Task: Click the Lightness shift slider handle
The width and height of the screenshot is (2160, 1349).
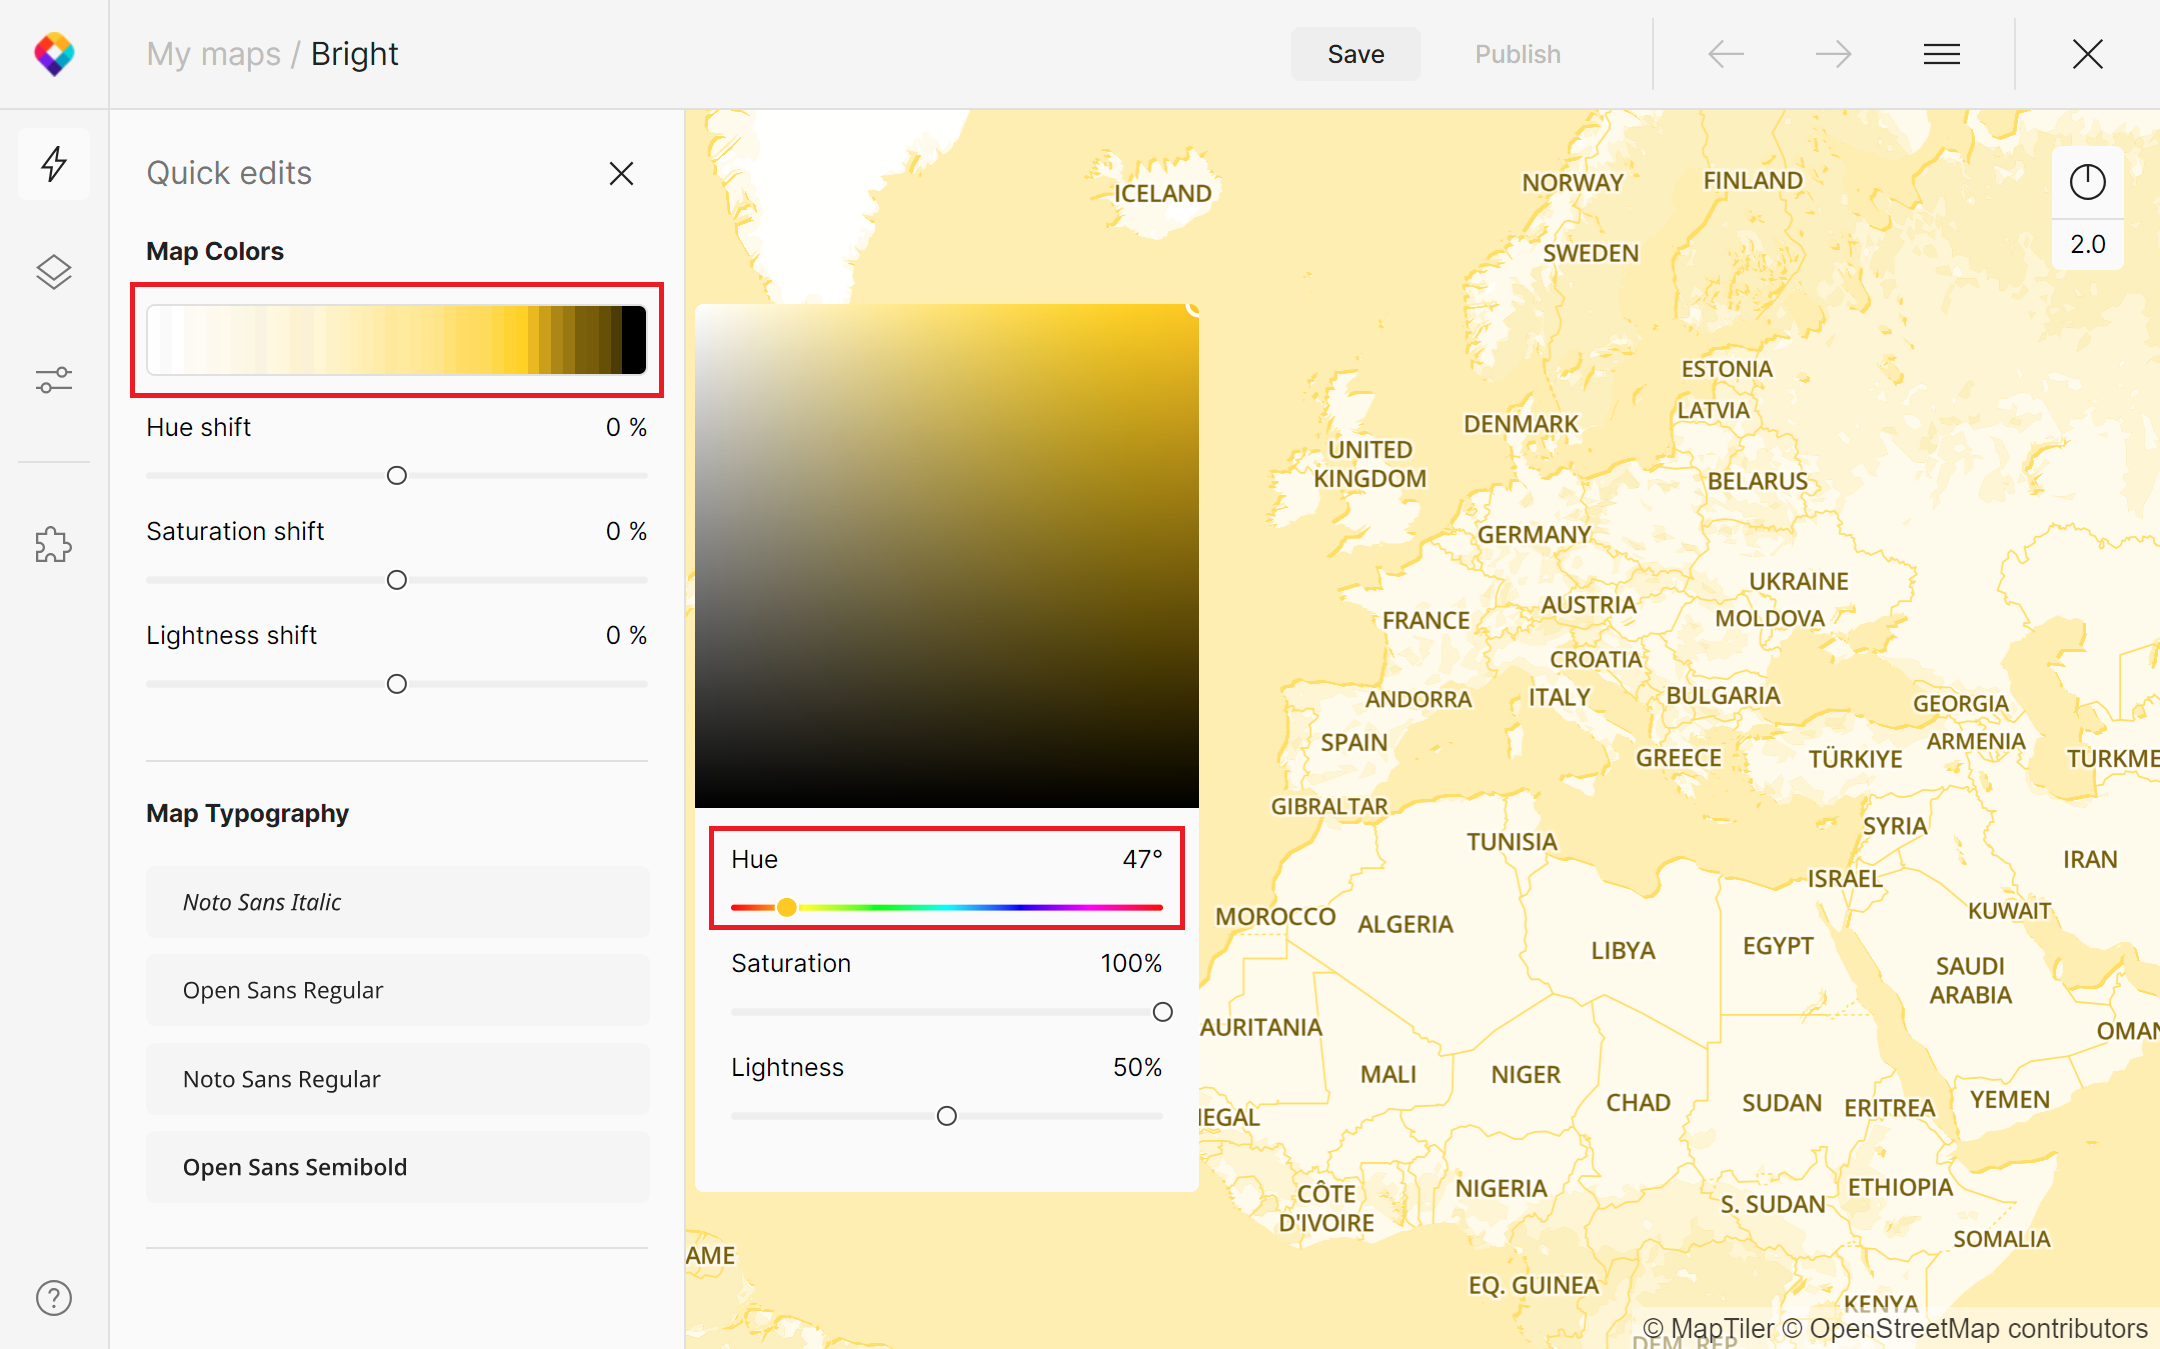Action: tap(396, 683)
